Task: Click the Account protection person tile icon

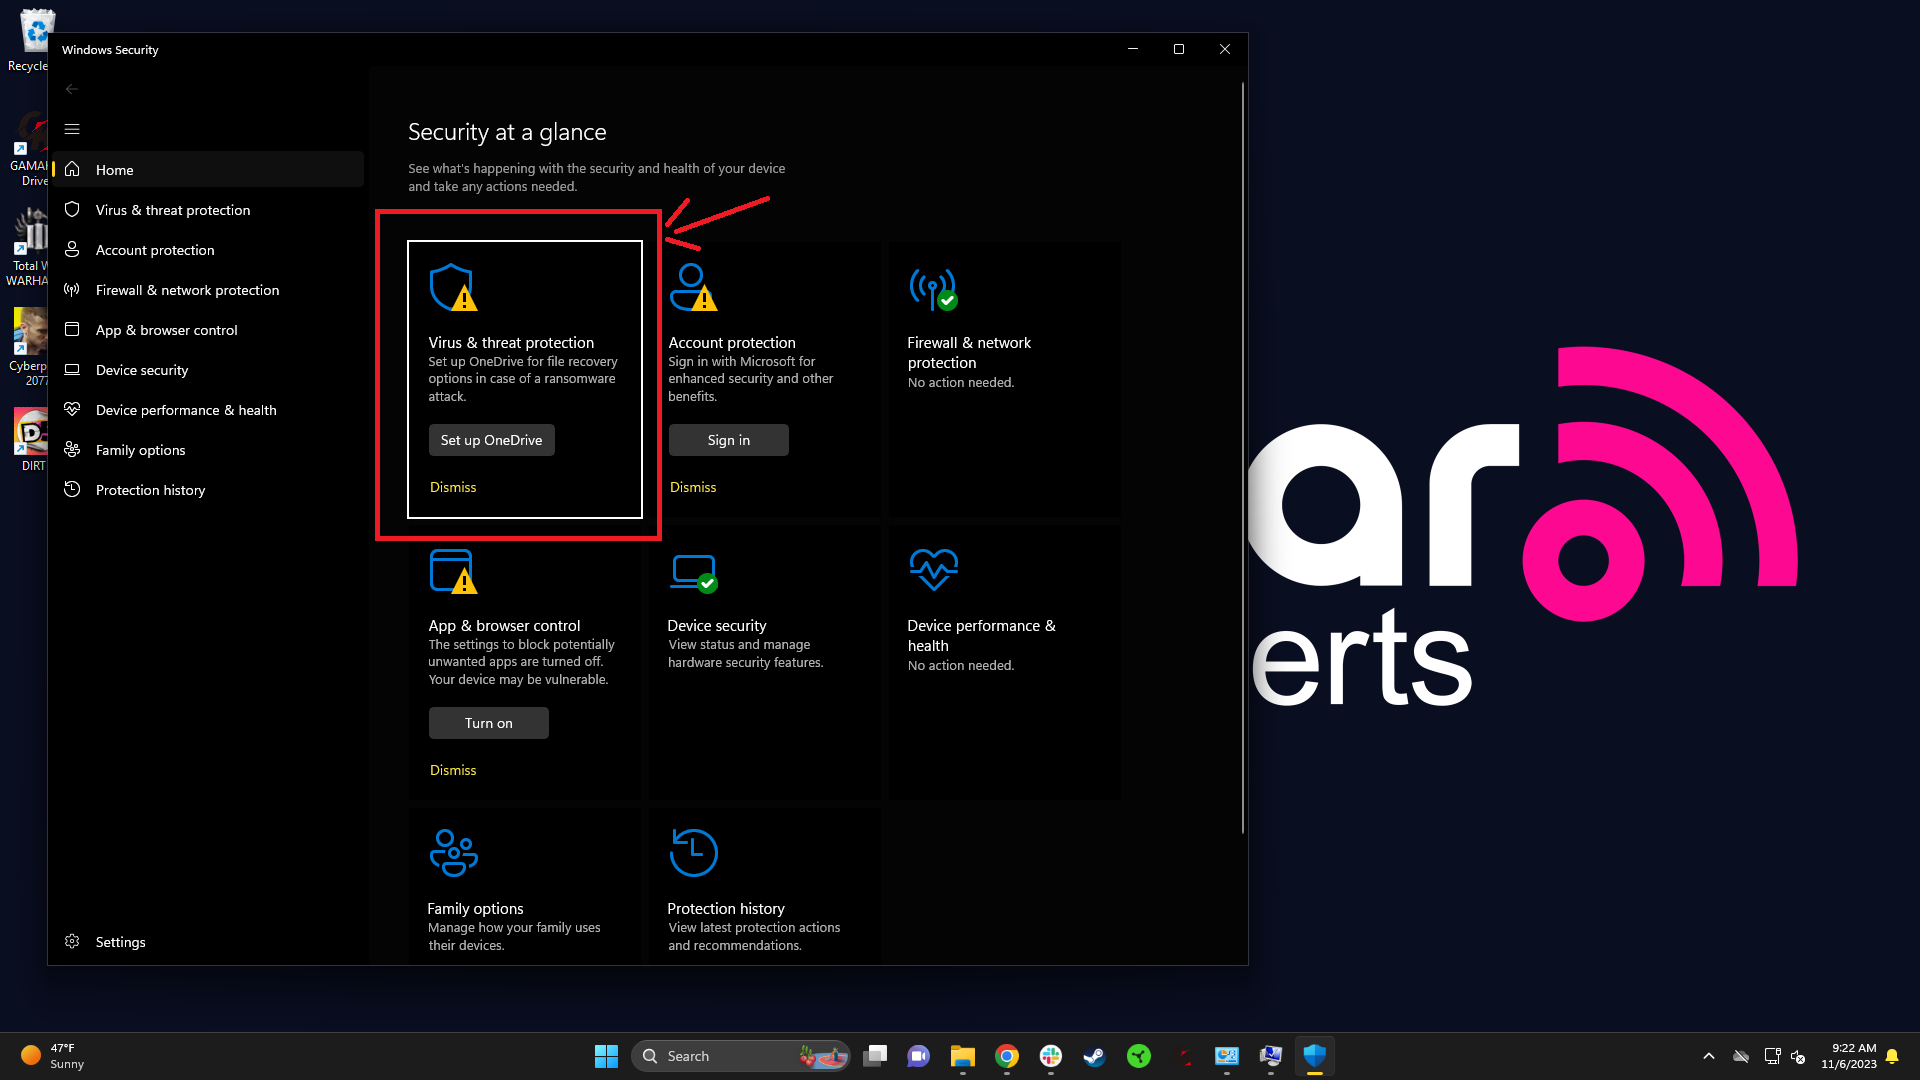Action: point(693,288)
